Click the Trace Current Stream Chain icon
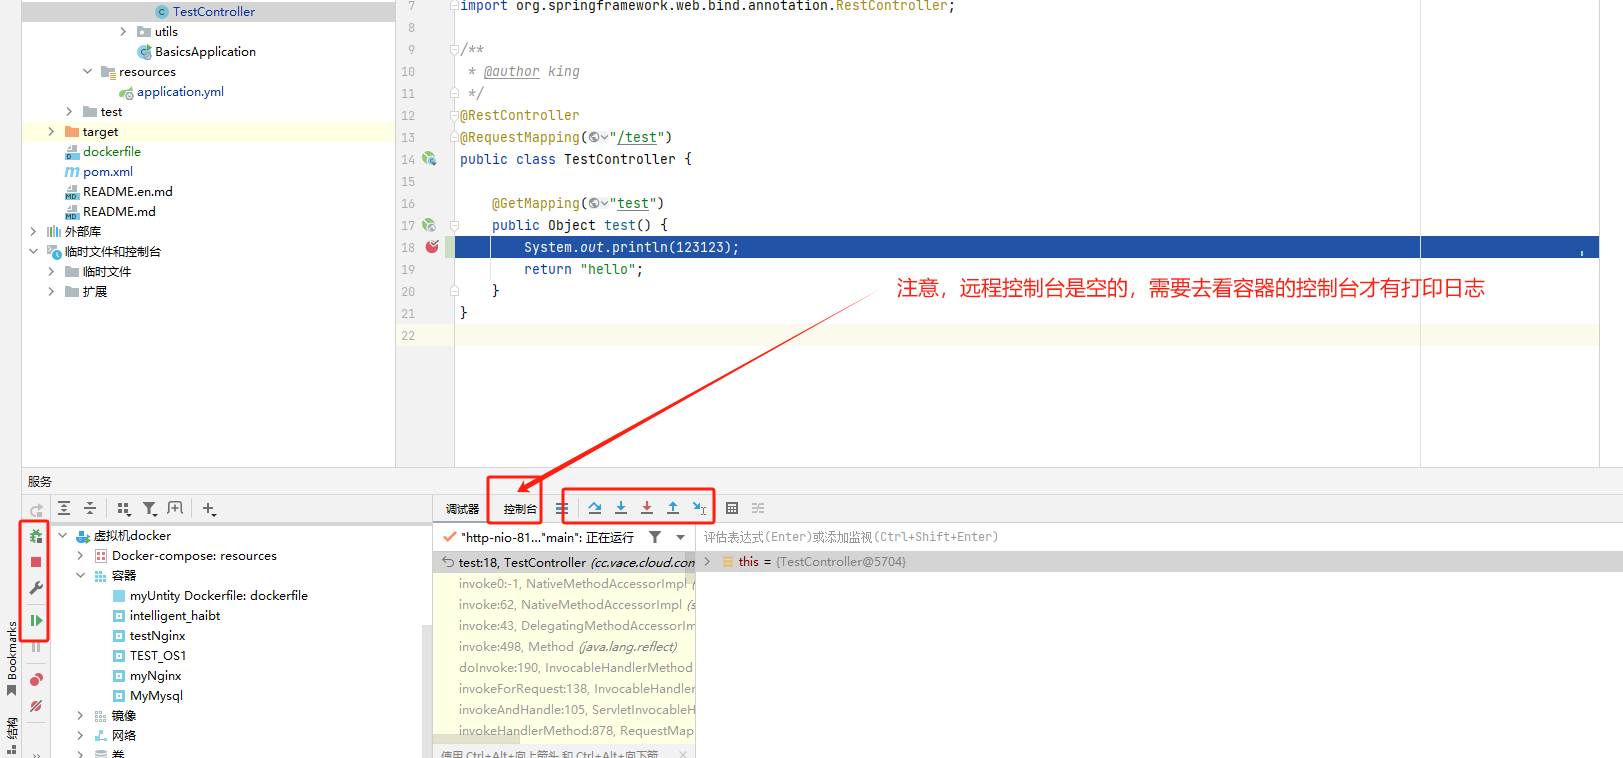The width and height of the screenshot is (1623, 758). (x=758, y=508)
